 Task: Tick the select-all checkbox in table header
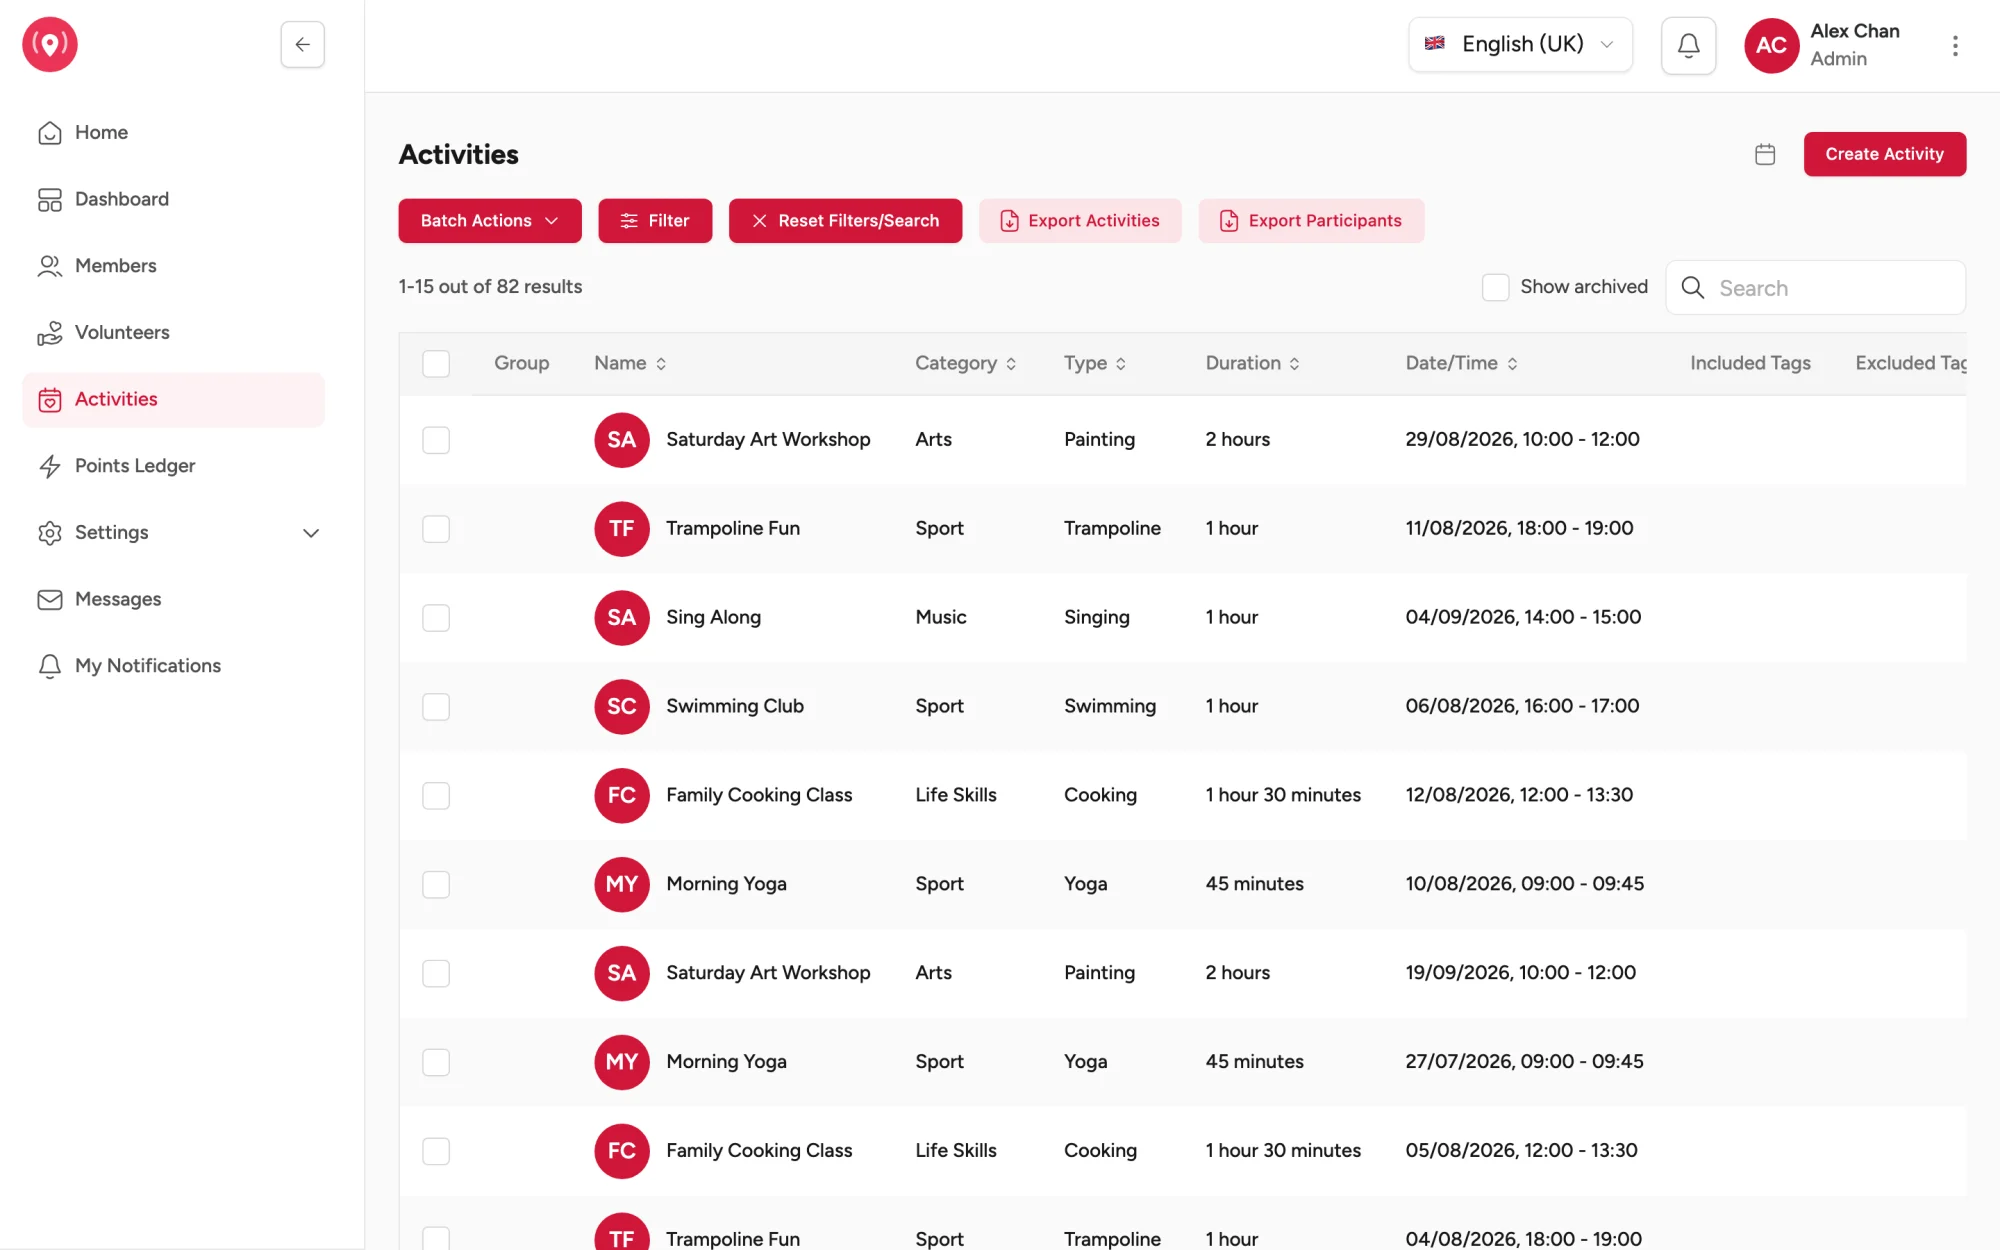(436, 364)
